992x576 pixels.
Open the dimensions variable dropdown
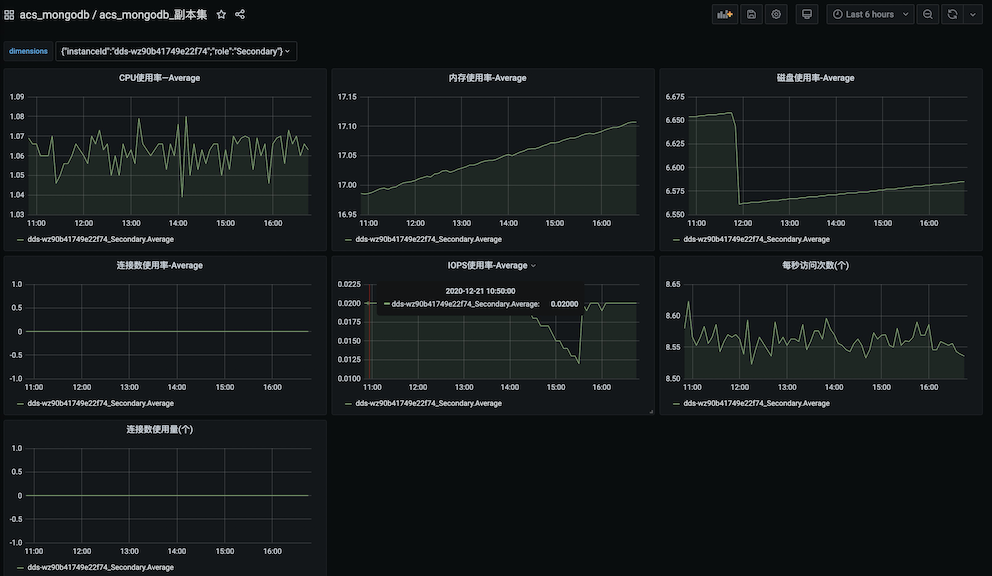coord(176,51)
